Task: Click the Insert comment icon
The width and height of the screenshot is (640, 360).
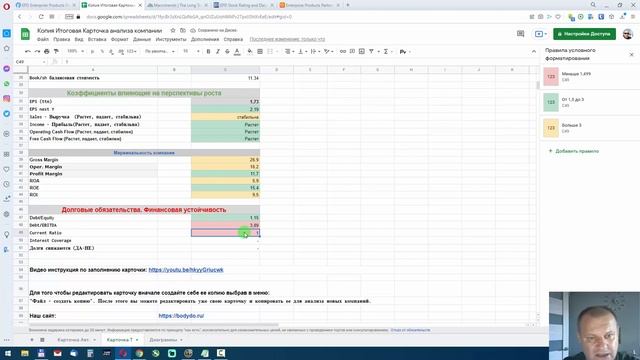Action: [352, 51]
